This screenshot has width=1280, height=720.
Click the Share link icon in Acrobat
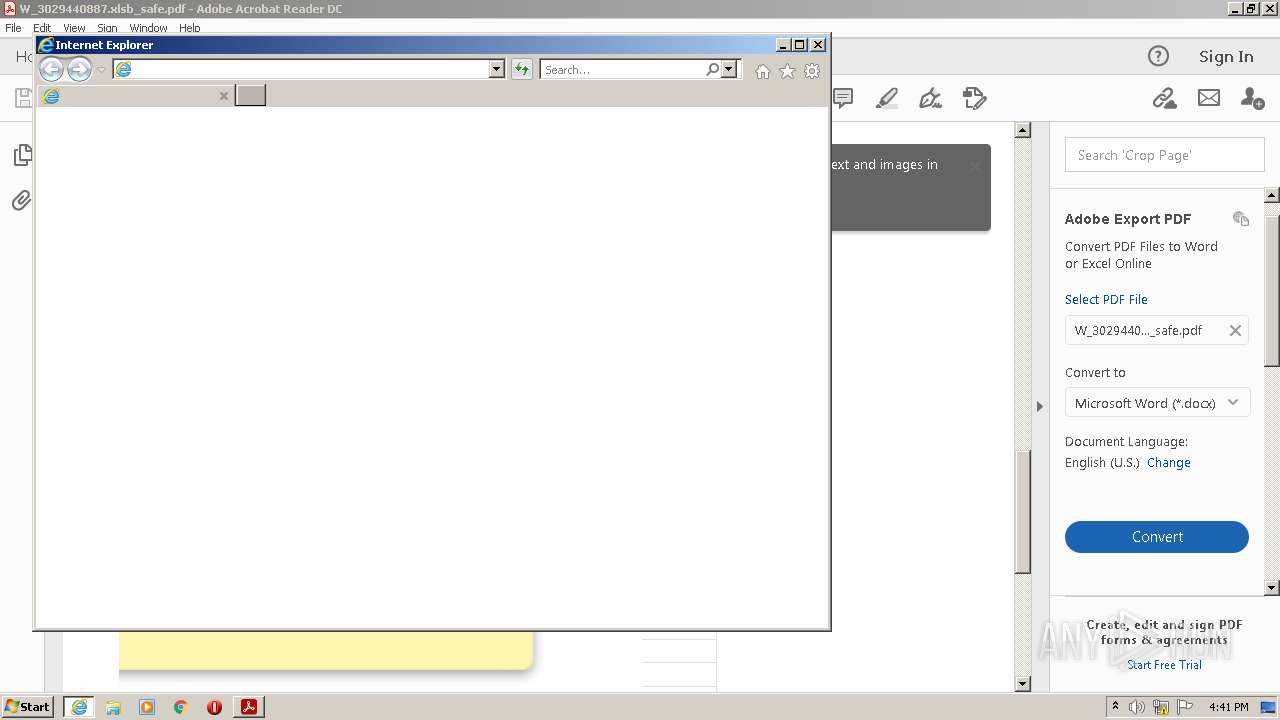pyautogui.click(x=1164, y=98)
